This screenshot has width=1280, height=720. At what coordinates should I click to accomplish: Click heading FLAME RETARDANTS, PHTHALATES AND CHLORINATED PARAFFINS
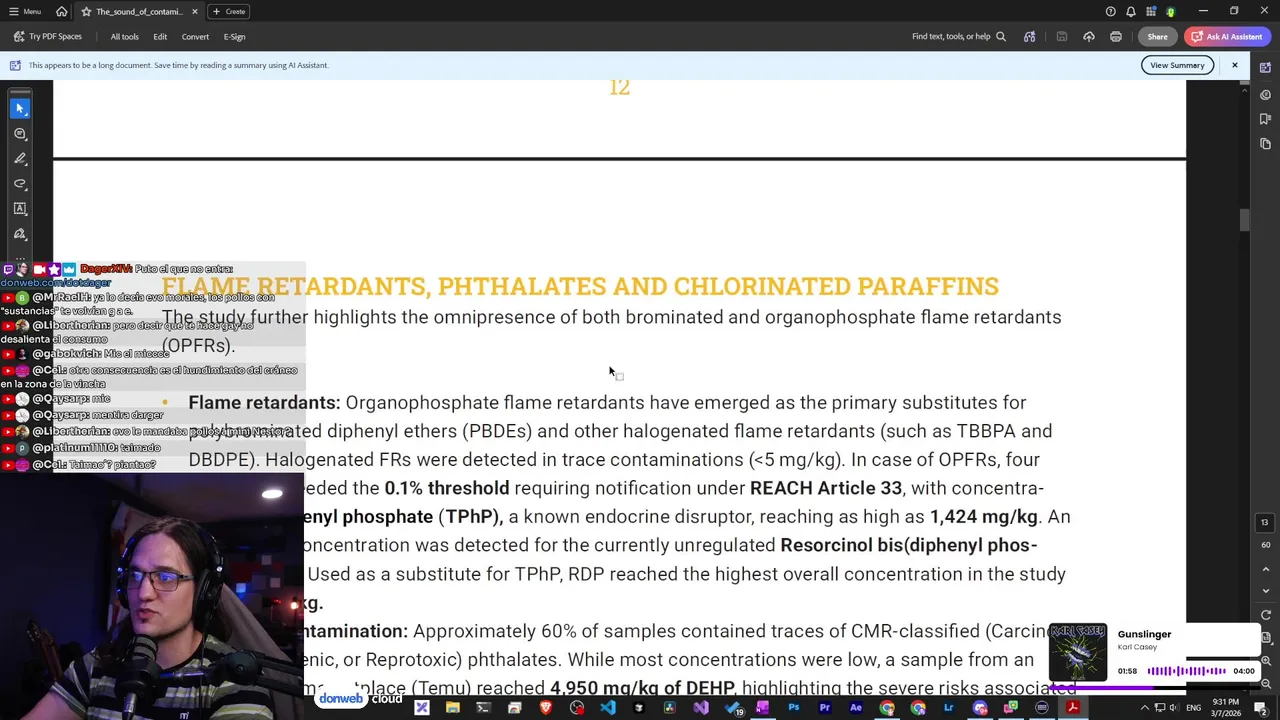(580, 286)
